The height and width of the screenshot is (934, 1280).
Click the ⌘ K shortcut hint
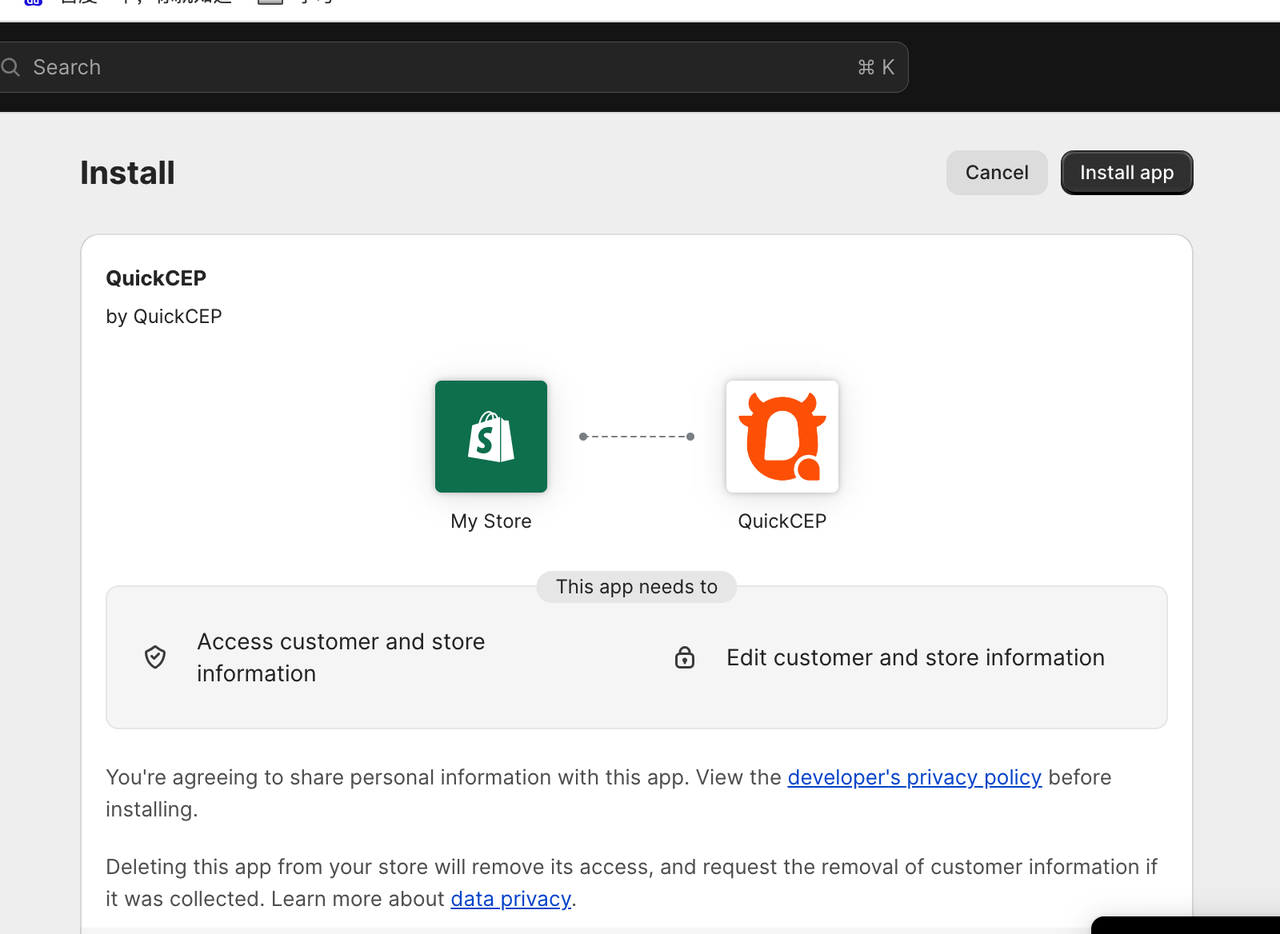point(876,67)
